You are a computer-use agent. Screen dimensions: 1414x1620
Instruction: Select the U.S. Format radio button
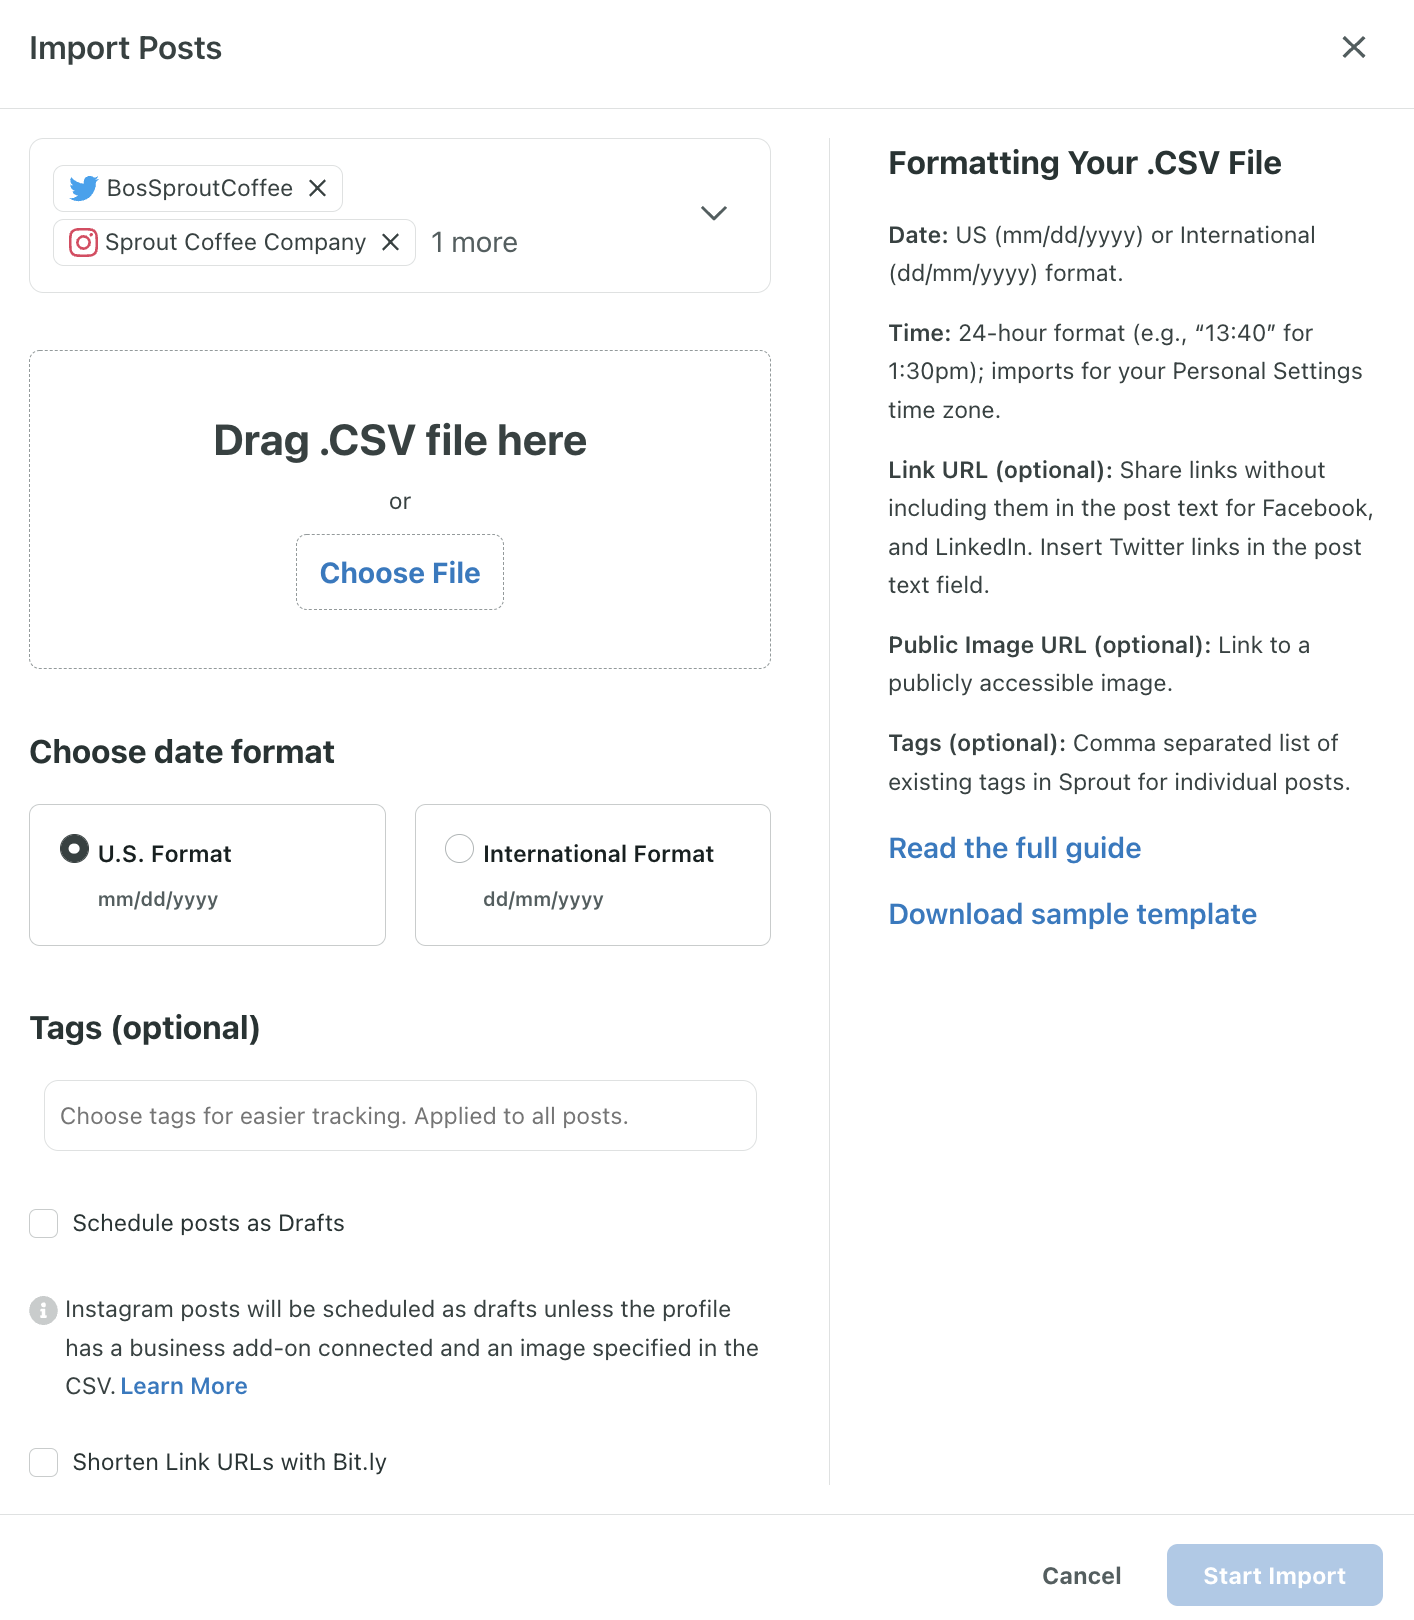click(x=74, y=849)
